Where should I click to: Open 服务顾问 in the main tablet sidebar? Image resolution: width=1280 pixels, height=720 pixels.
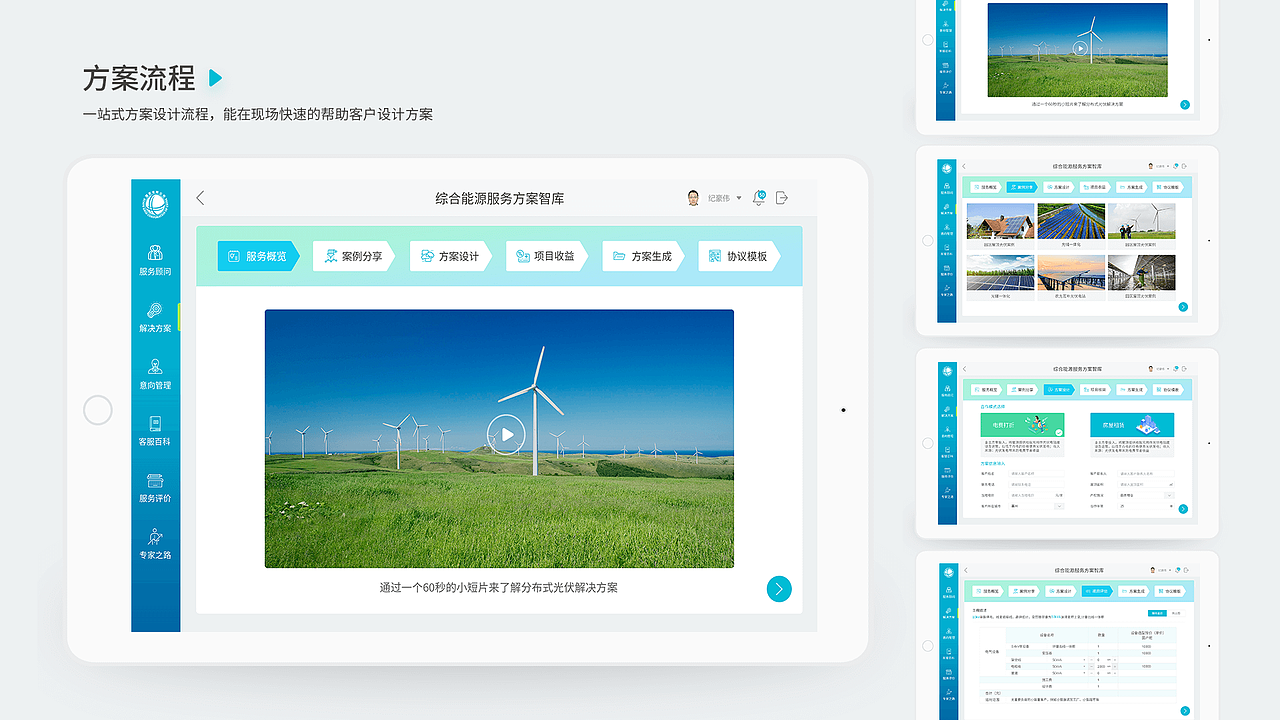(155, 259)
